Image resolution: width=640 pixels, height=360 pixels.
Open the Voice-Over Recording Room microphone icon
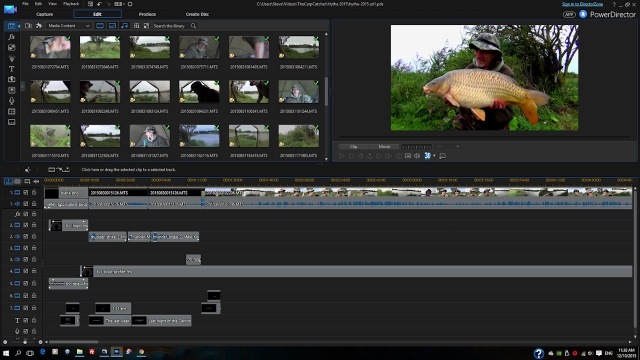tap(11, 101)
